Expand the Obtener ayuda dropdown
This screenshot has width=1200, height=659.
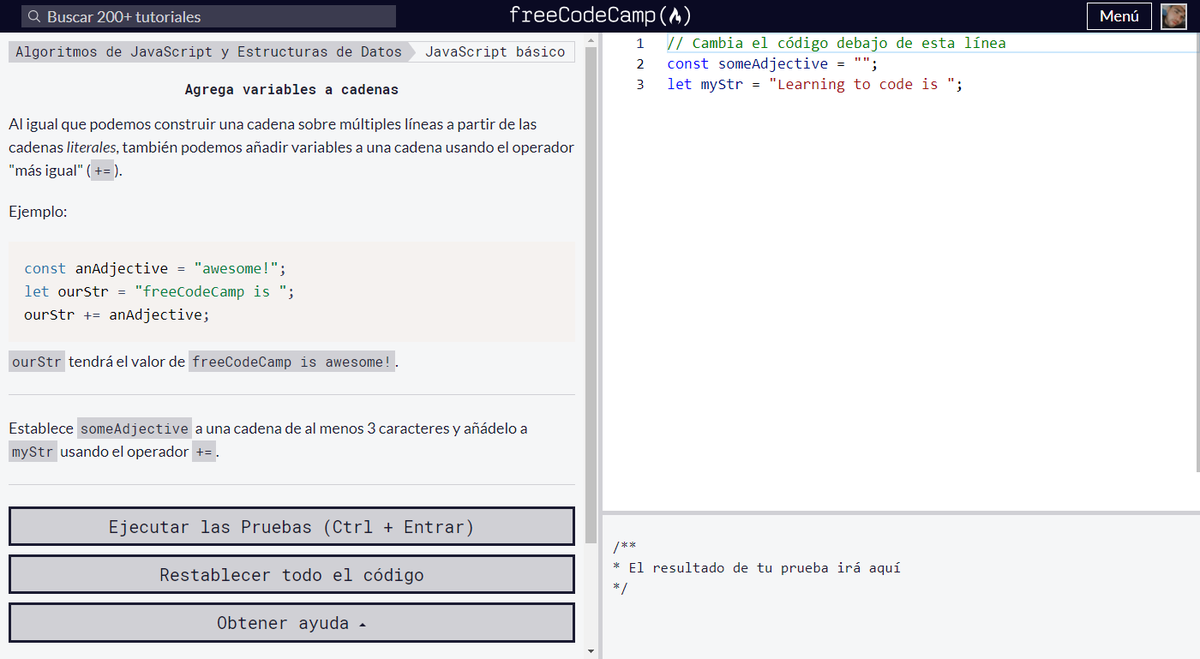click(292, 623)
